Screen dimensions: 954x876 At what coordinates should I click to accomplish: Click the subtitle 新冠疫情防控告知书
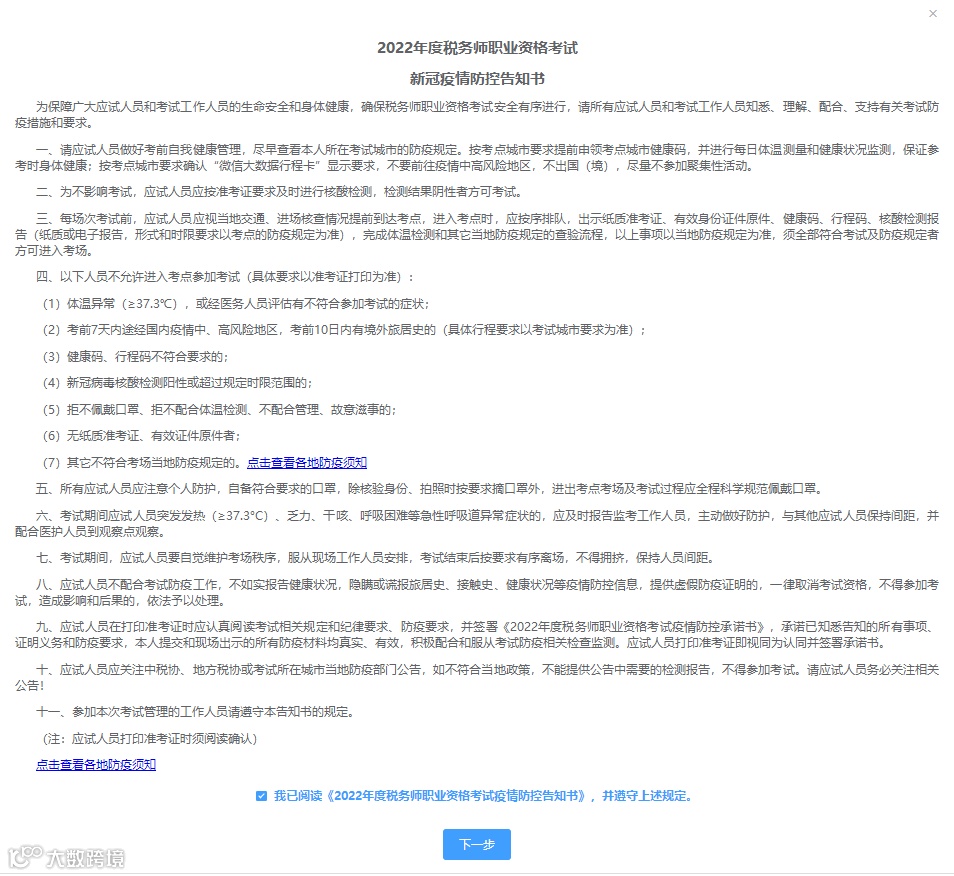coord(477,78)
